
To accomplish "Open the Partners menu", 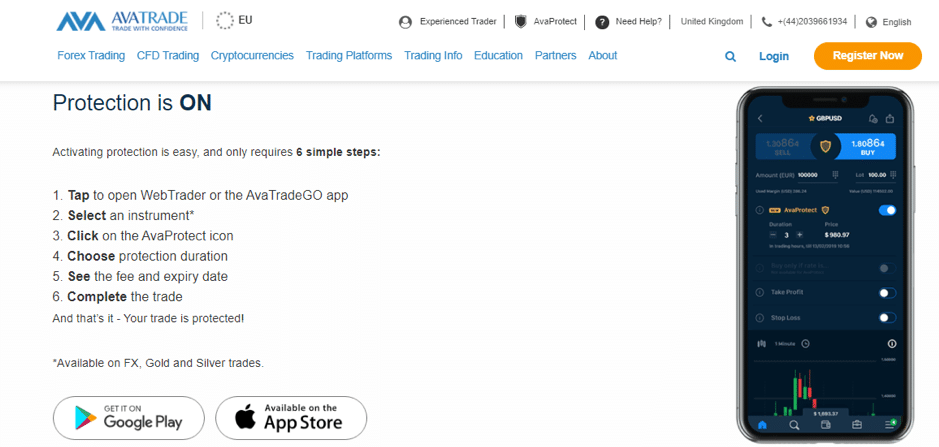I will pyautogui.click(x=556, y=56).
